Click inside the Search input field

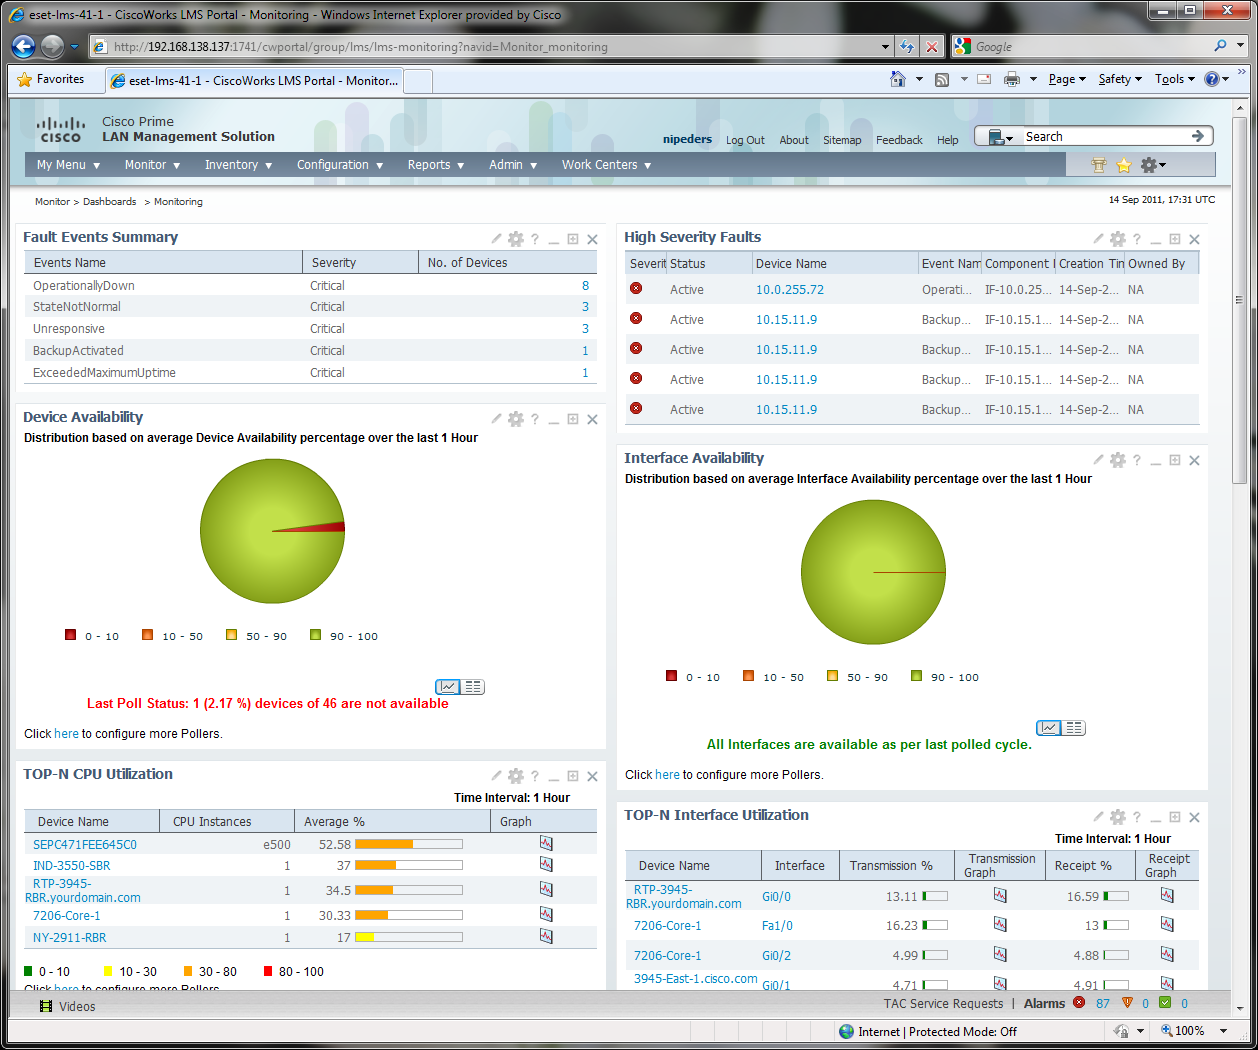[x=1105, y=137]
